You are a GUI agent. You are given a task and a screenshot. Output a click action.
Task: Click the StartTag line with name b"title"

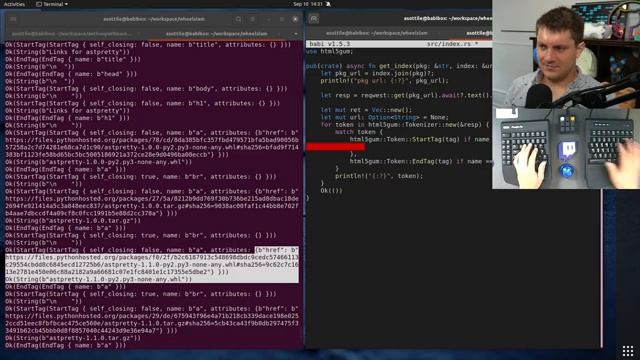point(148,44)
